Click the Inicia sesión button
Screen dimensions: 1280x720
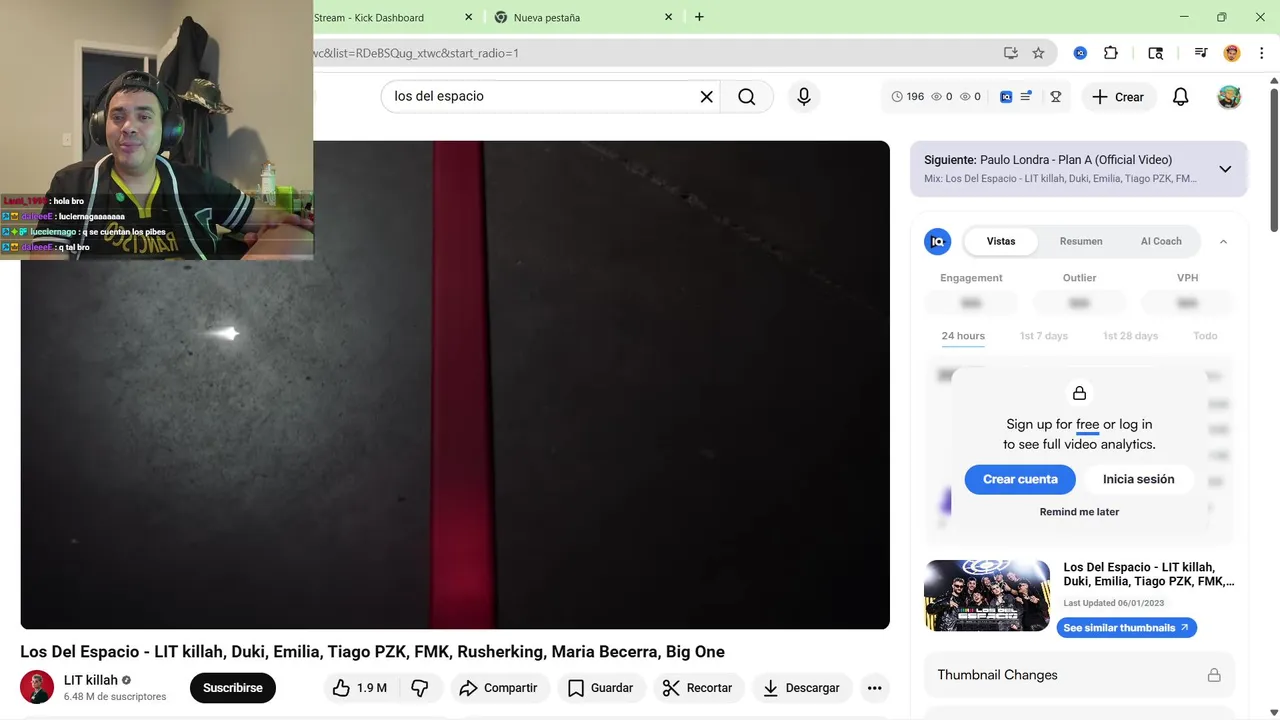click(1138, 479)
